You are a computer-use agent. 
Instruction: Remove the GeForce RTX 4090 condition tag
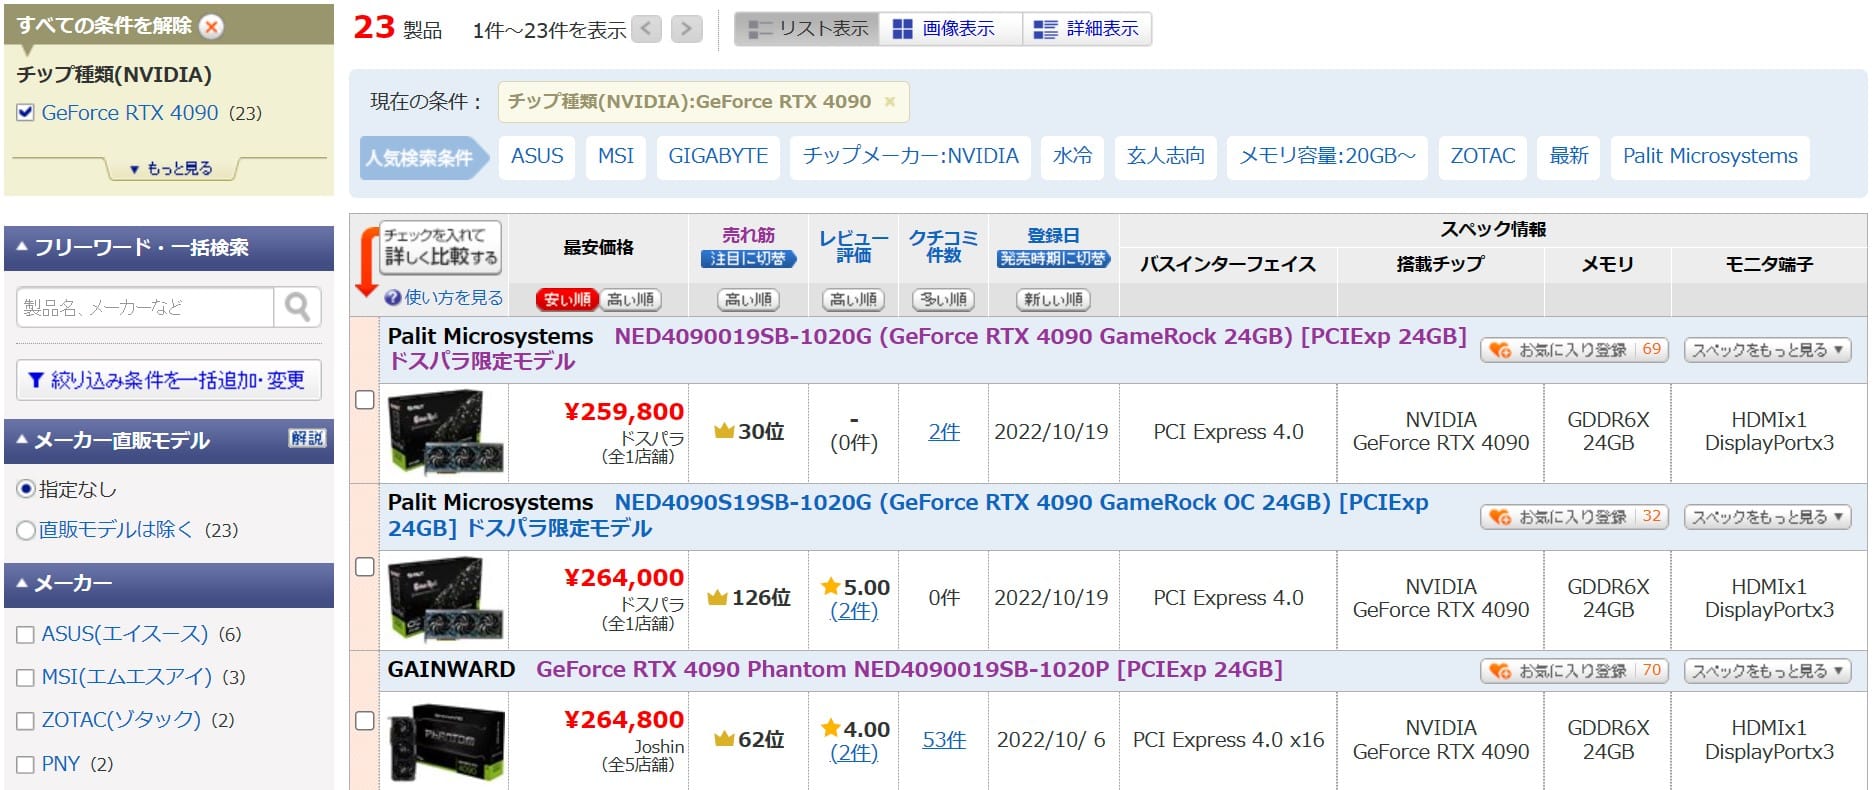pos(889,102)
